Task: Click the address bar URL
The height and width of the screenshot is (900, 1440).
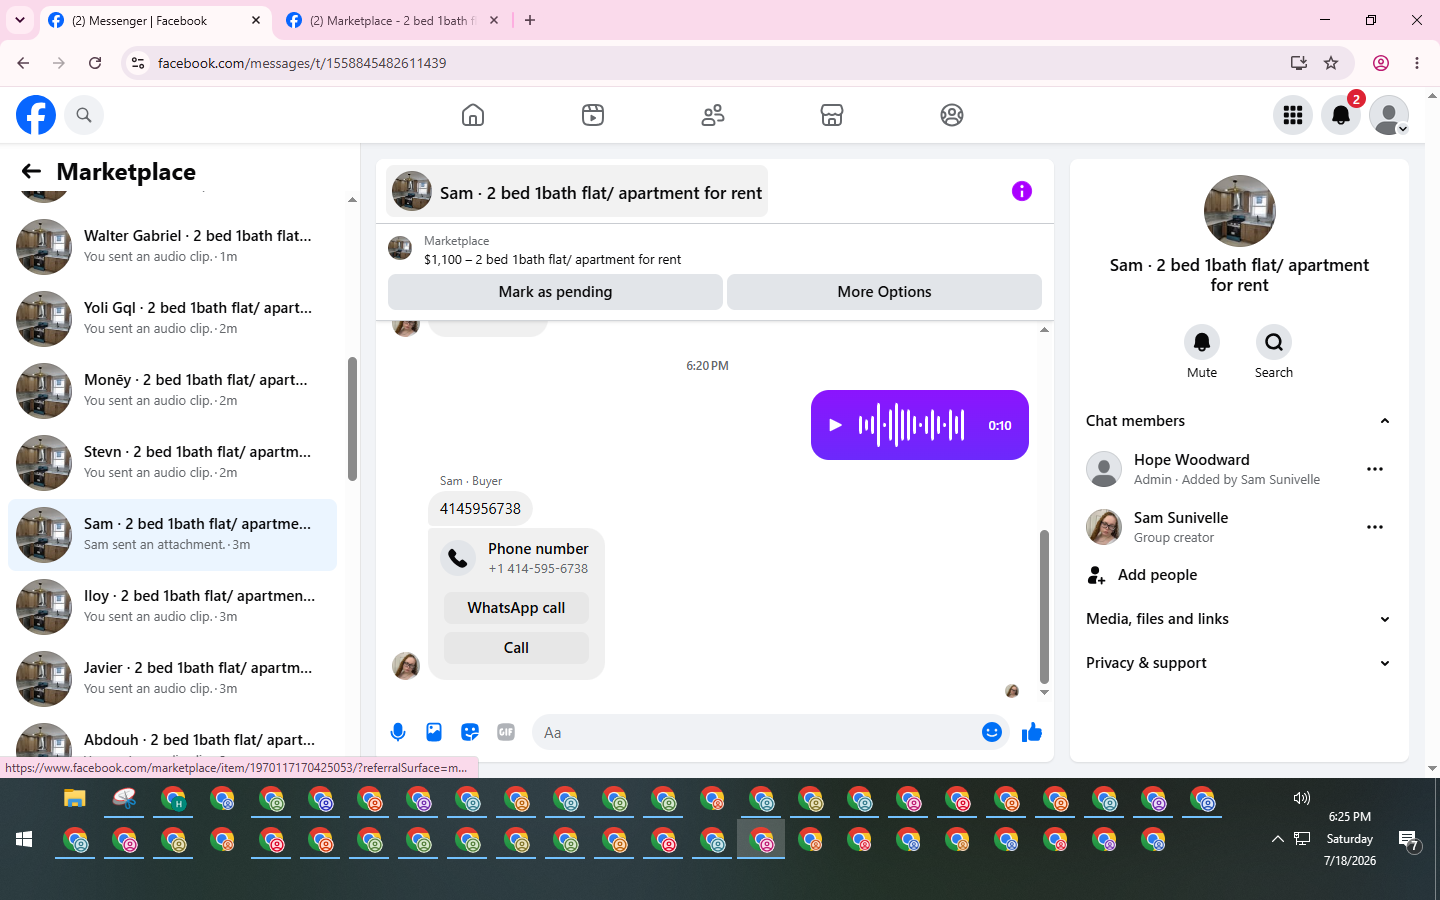Action: pyautogui.click(x=302, y=63)
